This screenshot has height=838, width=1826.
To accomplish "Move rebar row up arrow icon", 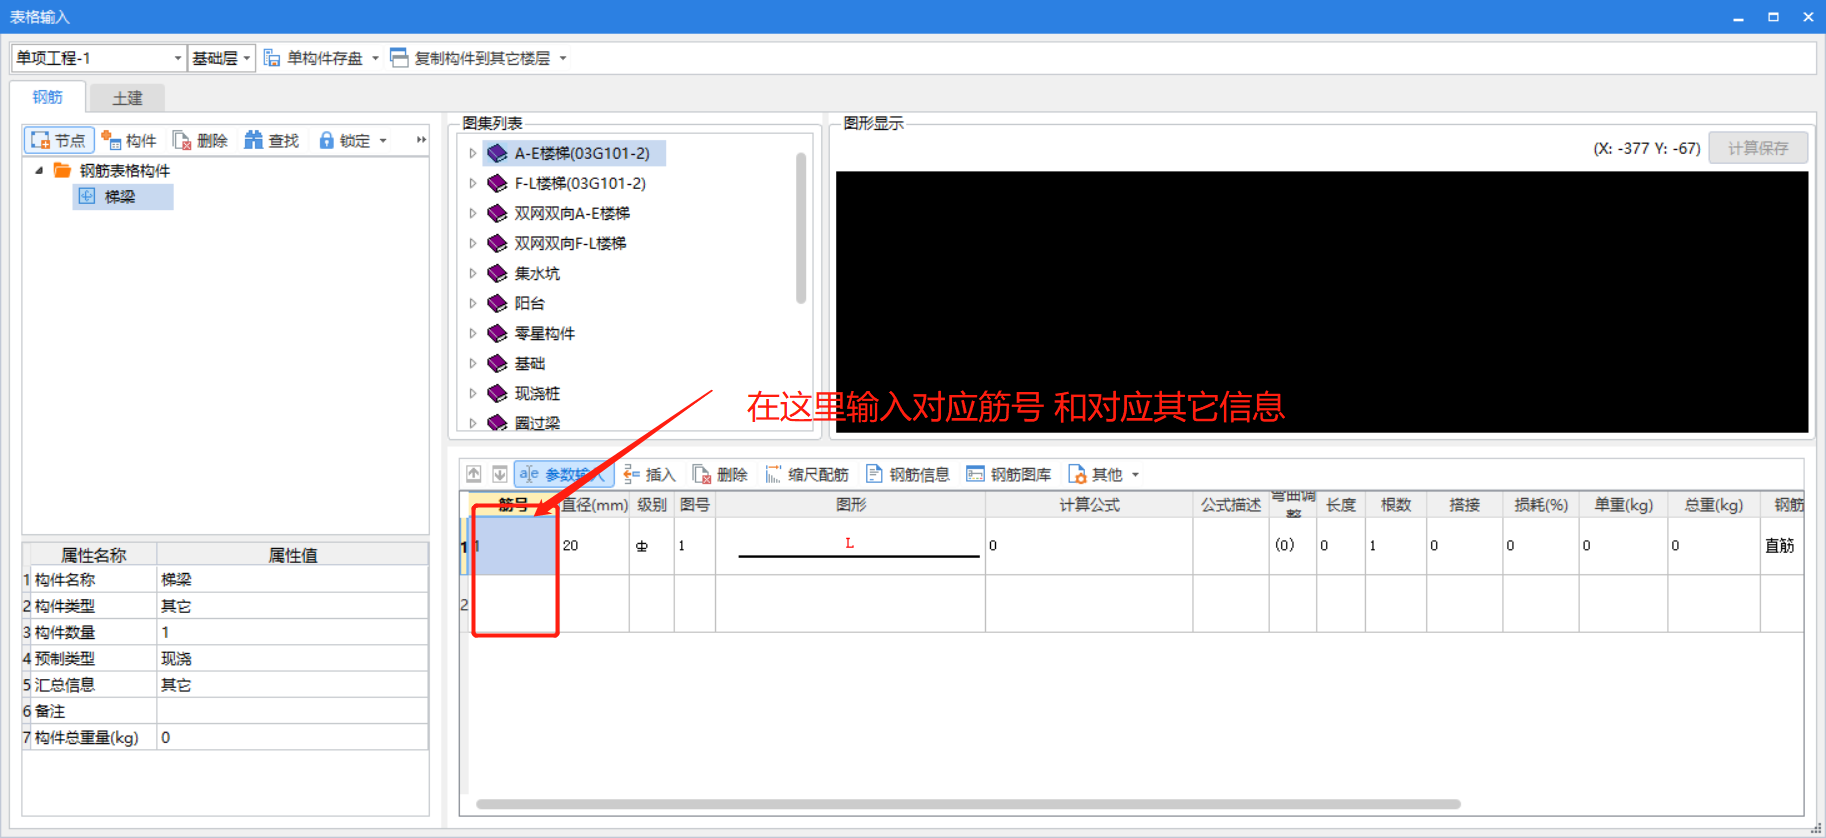I will [x=474, y=474].
